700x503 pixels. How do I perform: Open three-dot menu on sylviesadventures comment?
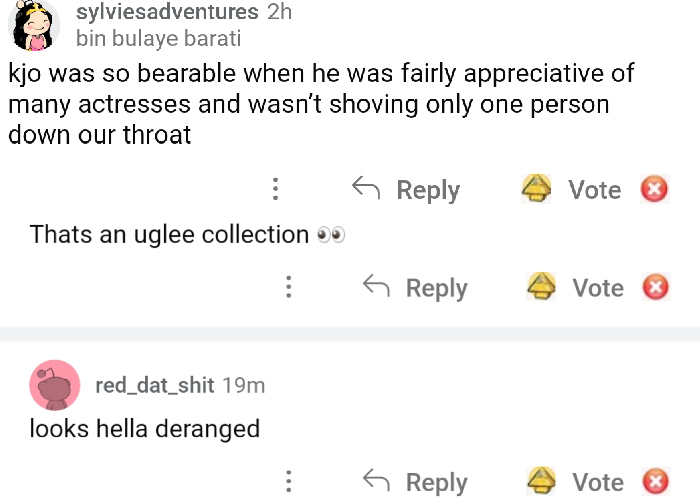coord(275,190)
